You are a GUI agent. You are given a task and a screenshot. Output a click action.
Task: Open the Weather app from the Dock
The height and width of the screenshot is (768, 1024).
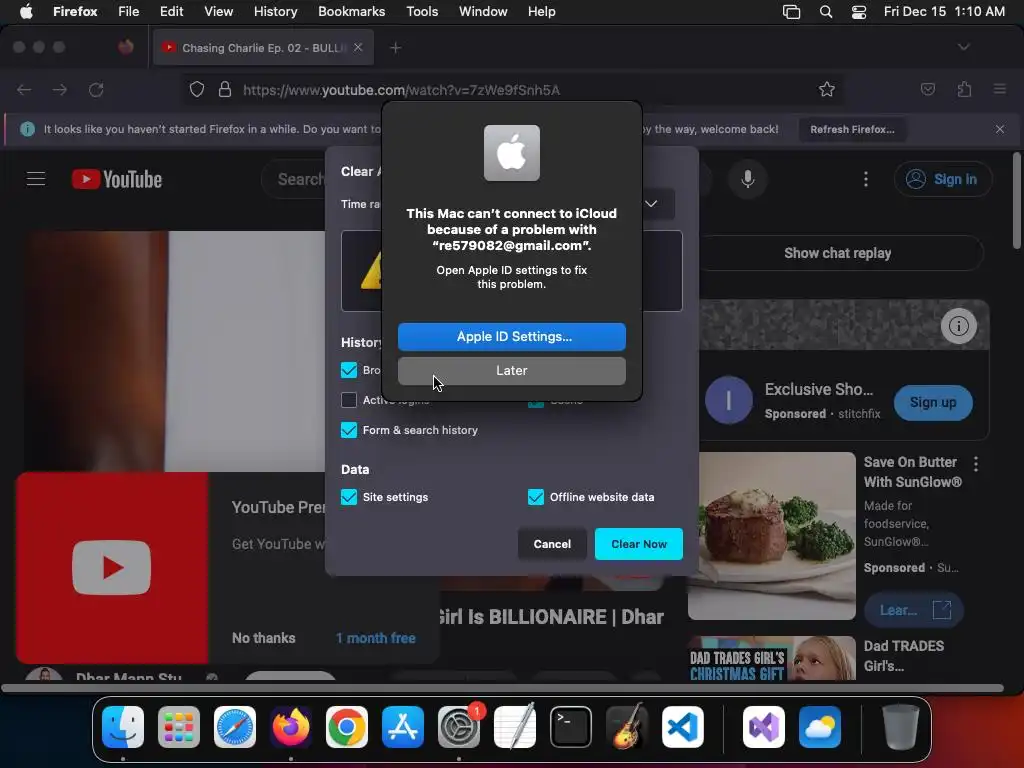pyautogui.click(x=820, y=727)
